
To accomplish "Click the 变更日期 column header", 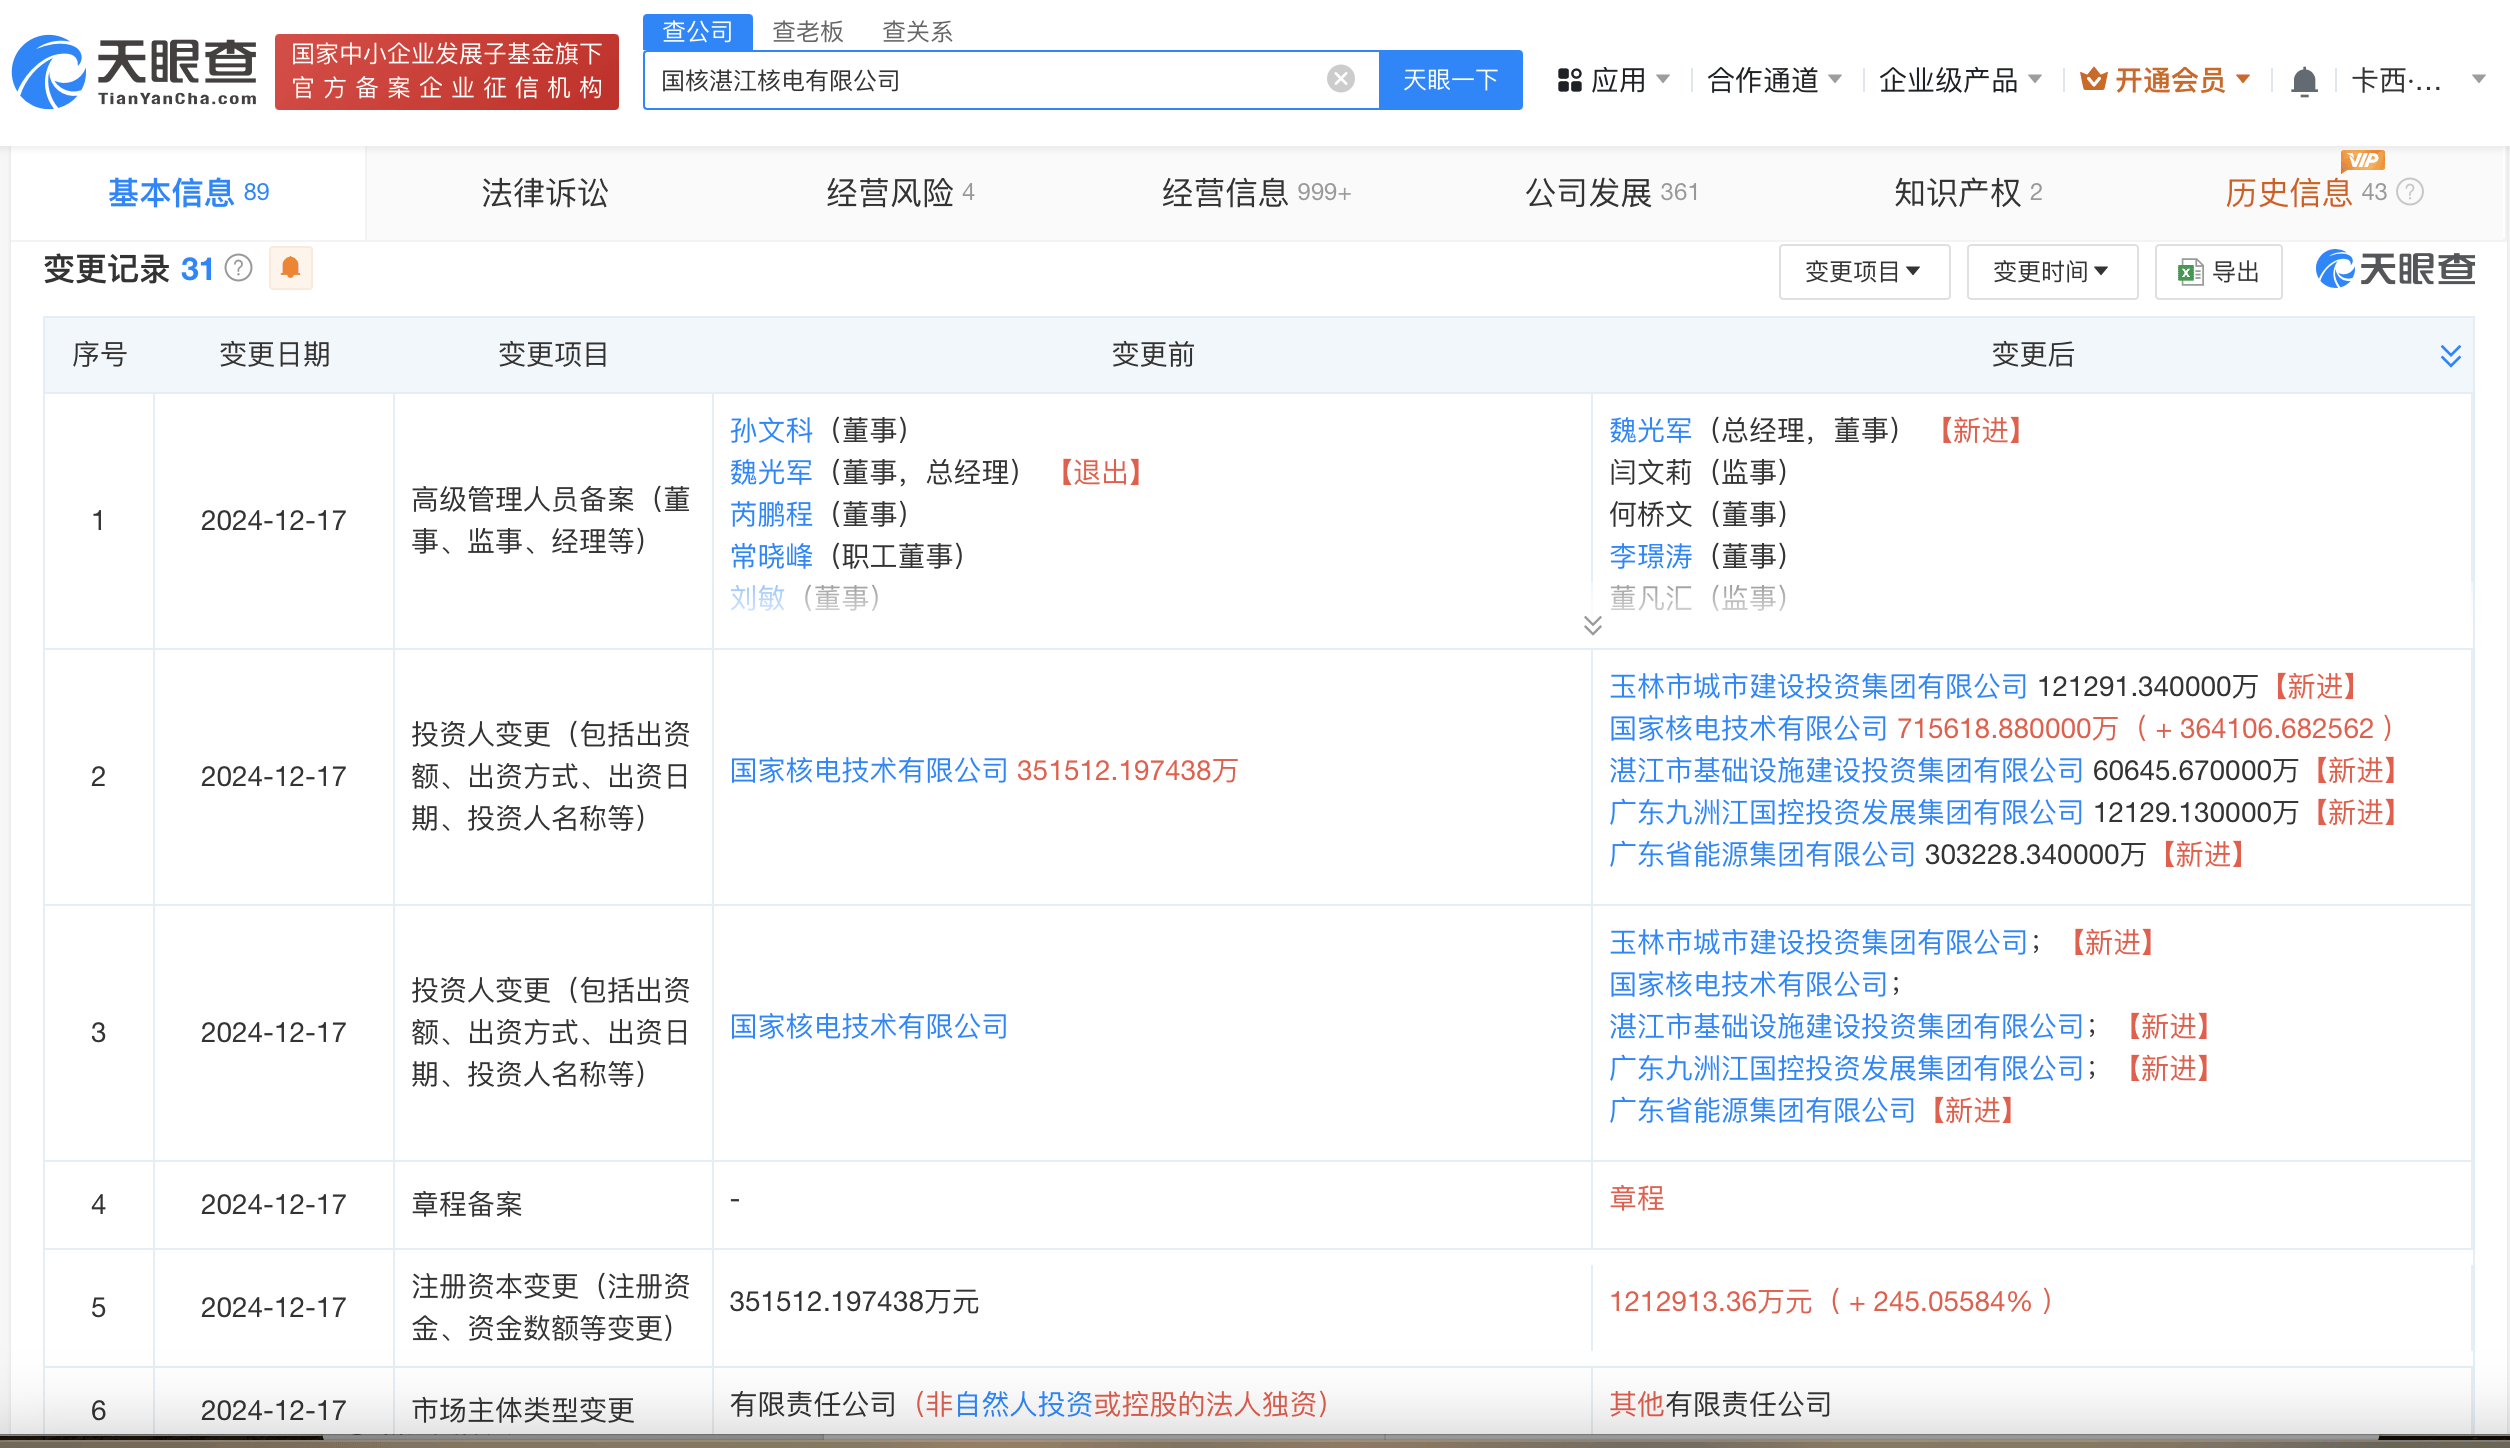I will point(274,354).
